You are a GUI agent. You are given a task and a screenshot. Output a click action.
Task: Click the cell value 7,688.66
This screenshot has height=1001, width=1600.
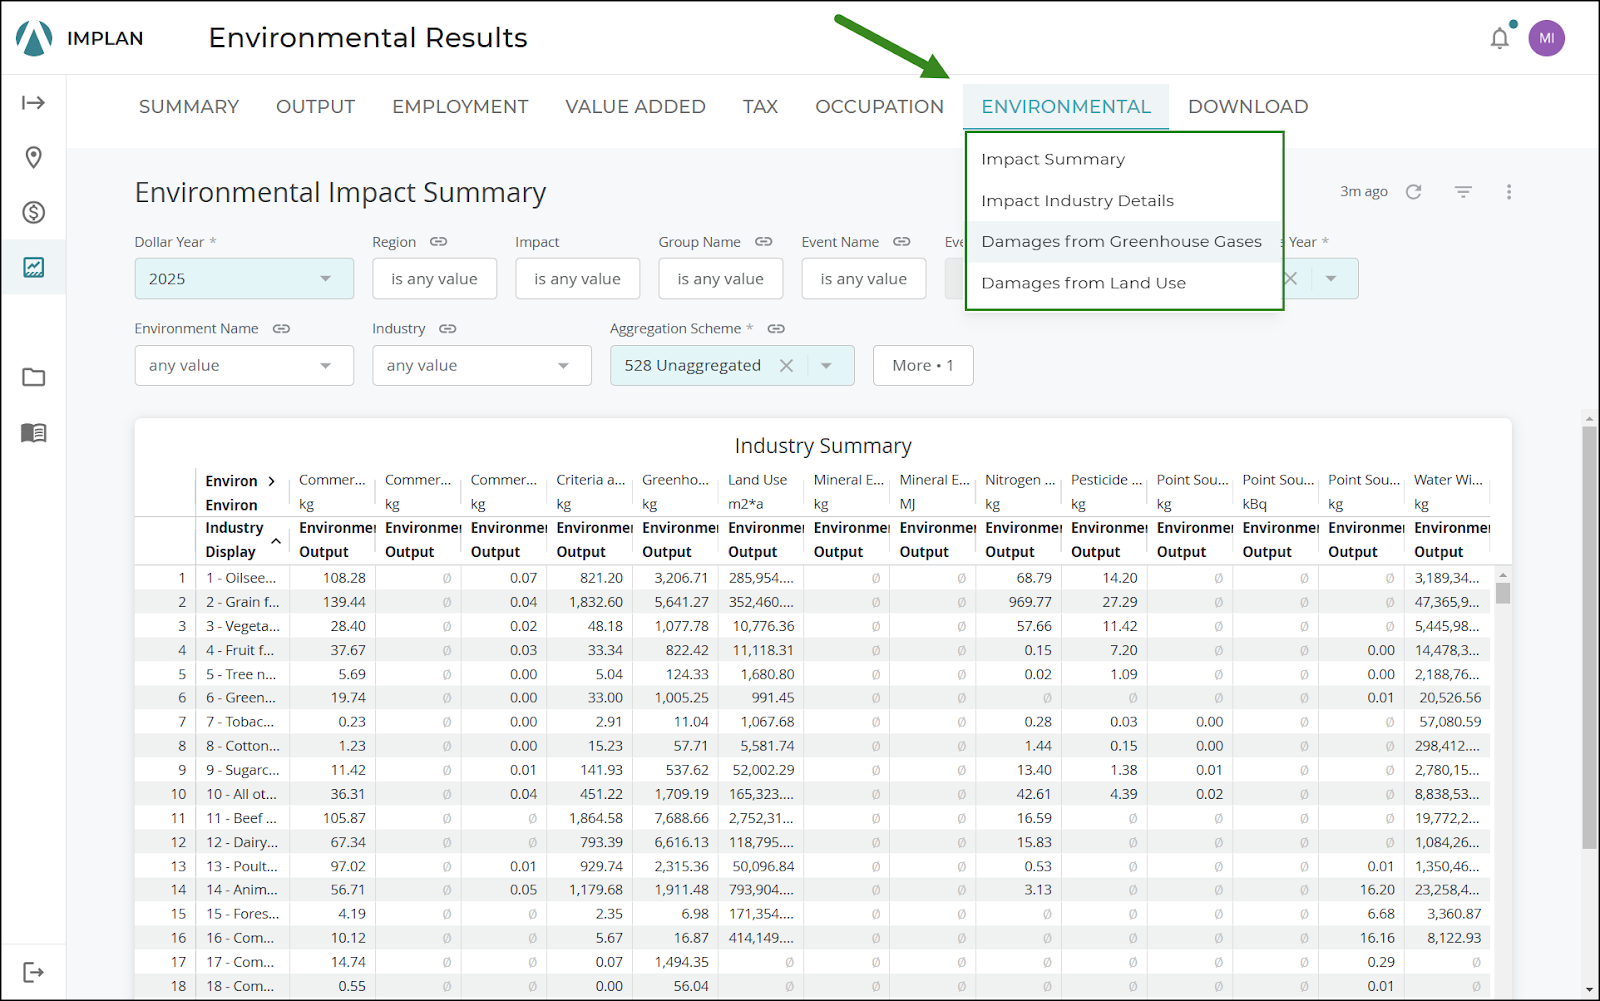[x=681, y=818]
